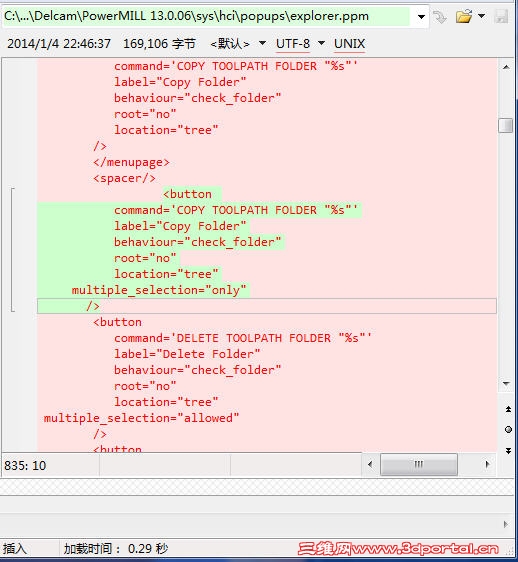Click the vertical scrollbar thumb
Image resolution: width=518 pixels, height=562 pixels.
click(x=506, y=126)
